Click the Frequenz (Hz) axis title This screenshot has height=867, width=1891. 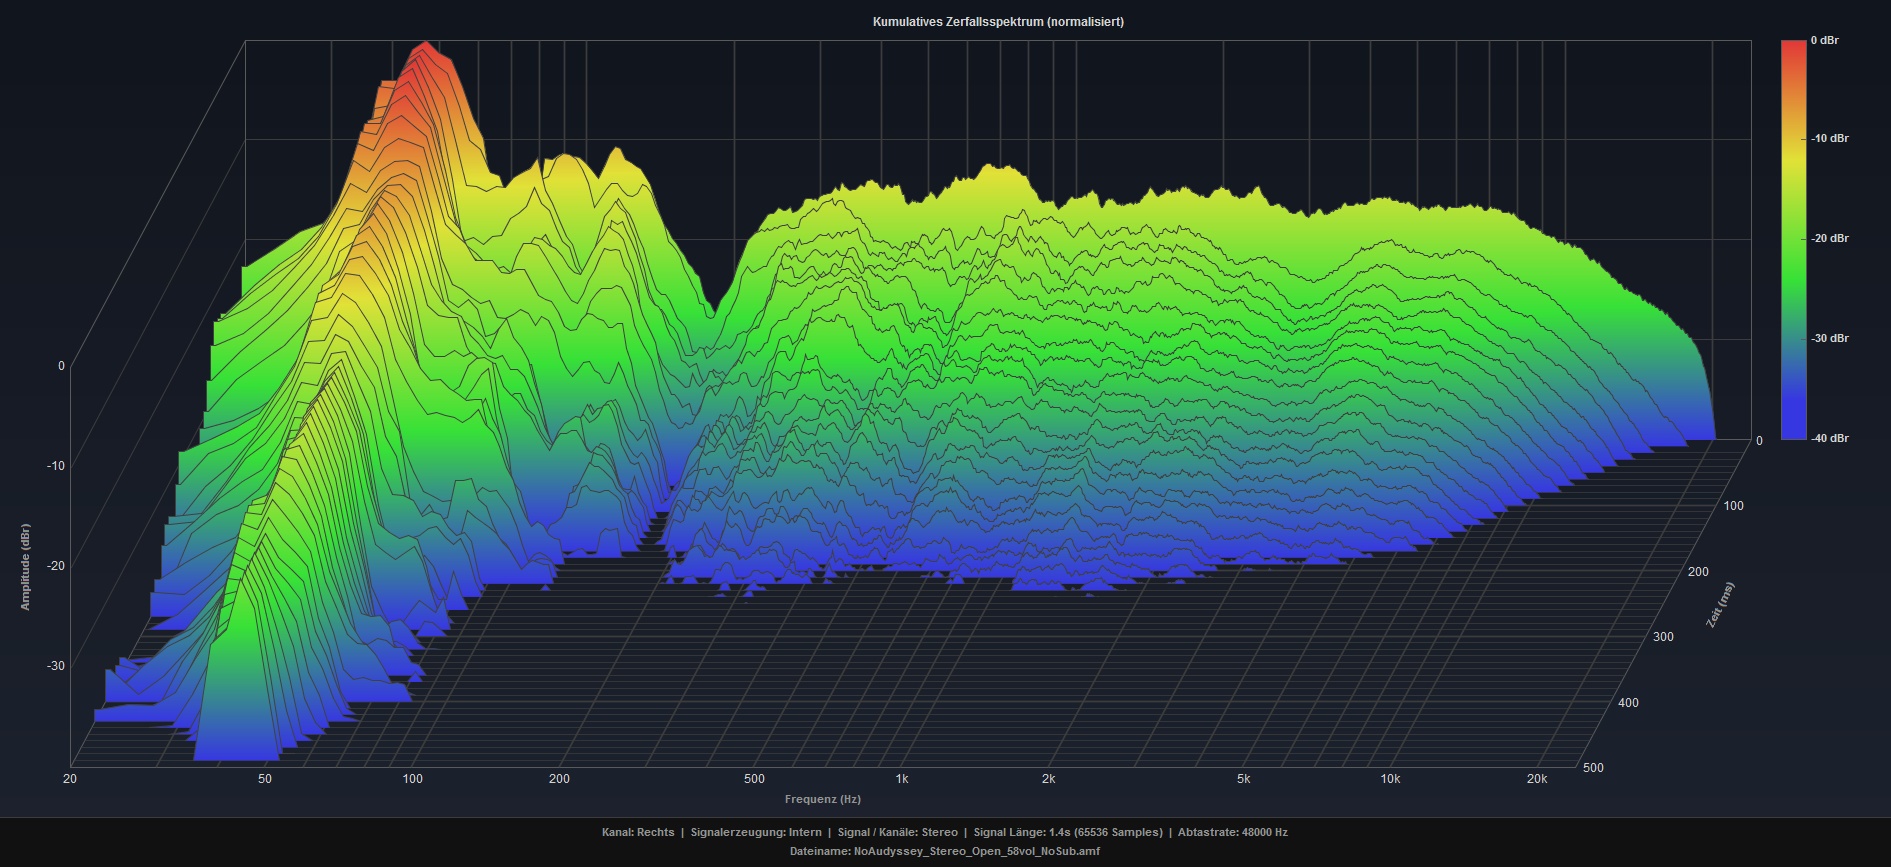[x=822, y=799]
